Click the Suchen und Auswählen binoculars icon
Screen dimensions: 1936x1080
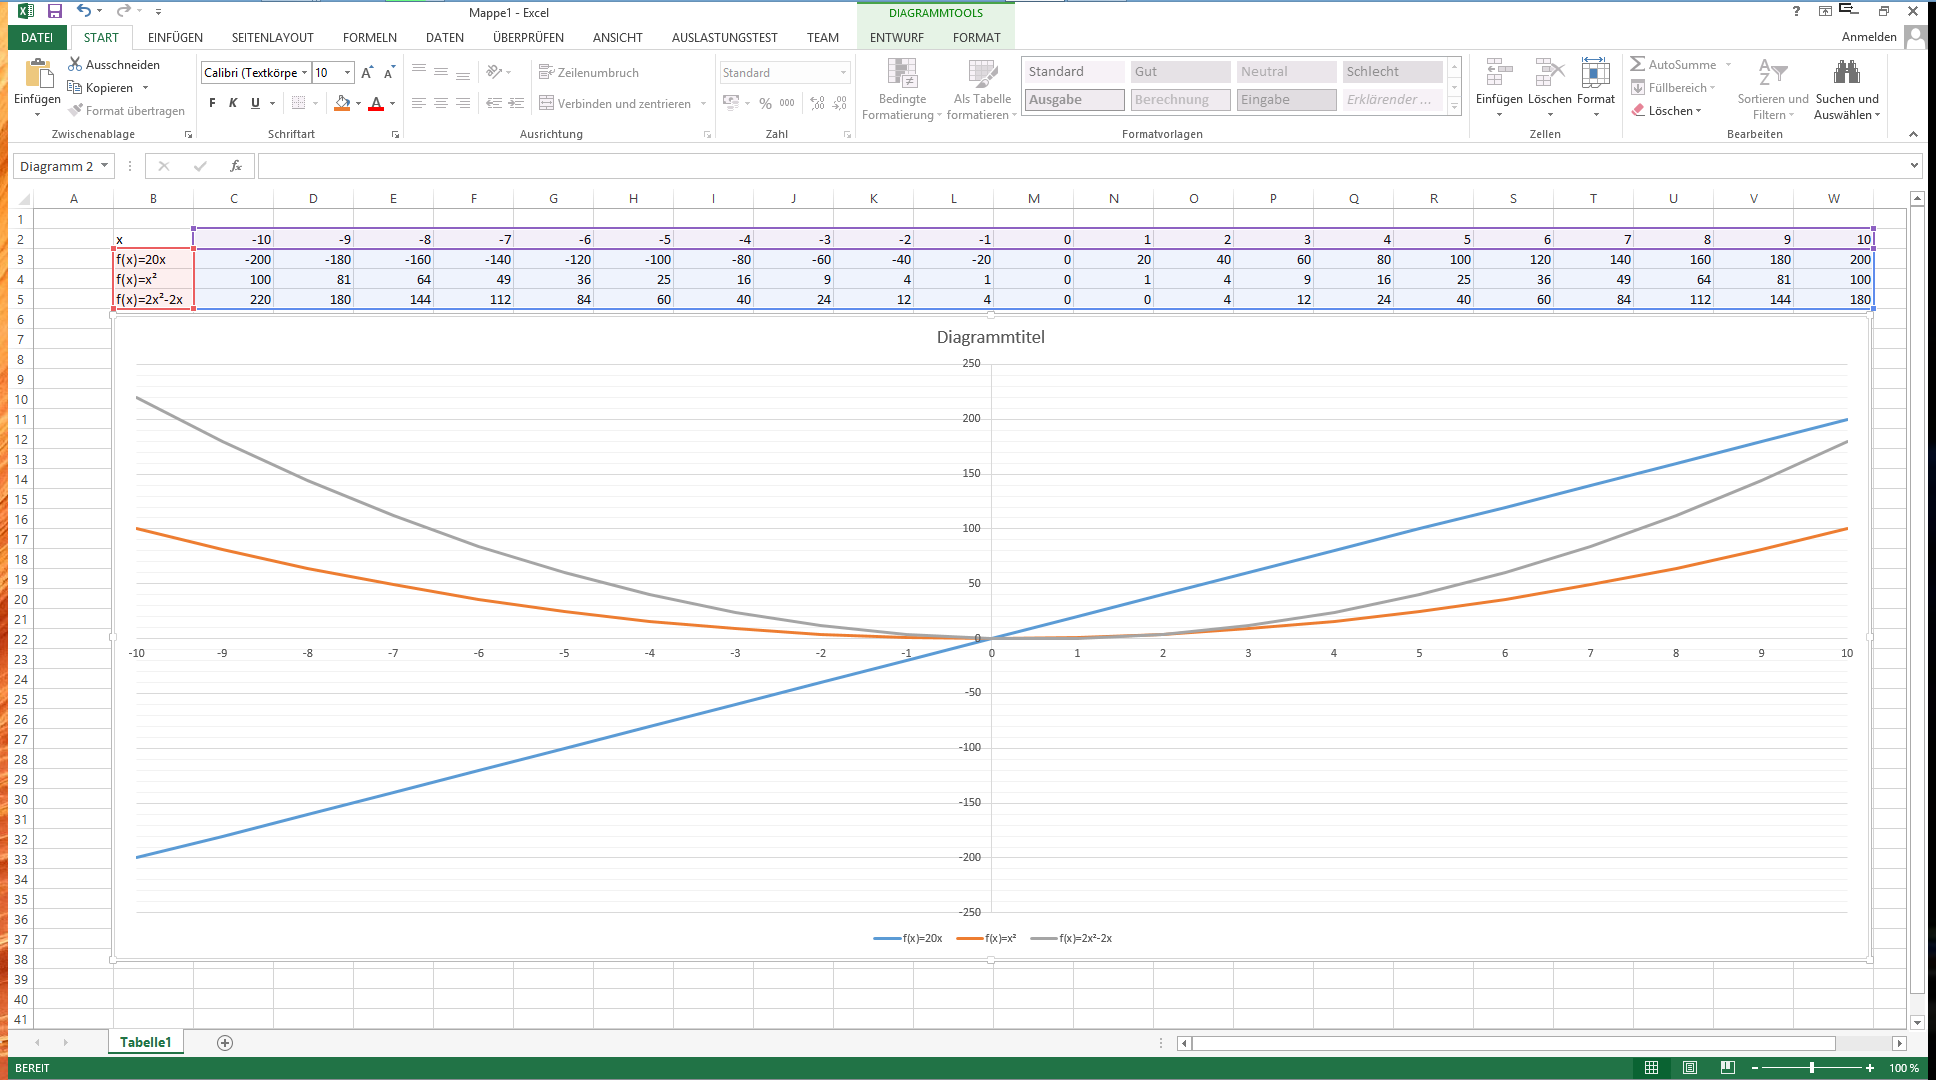[x=1846, y=72]
